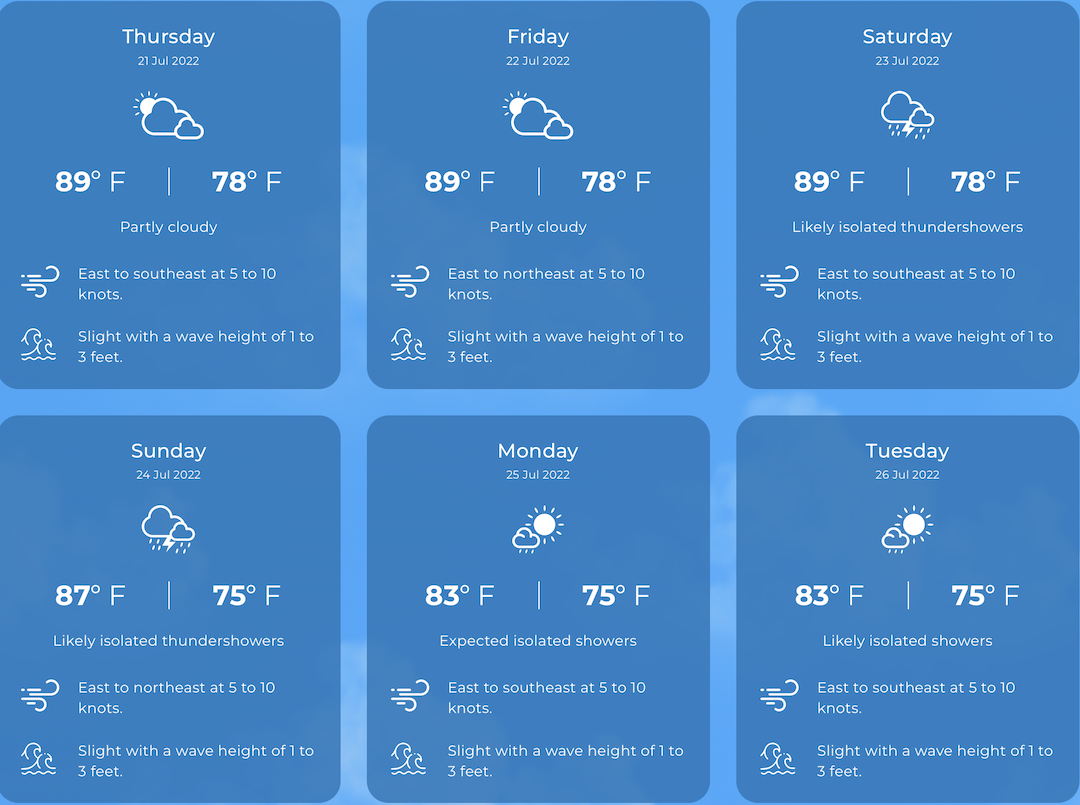This screenshot has width=1080, height=805.
Task: Click the wind icon in Saturday's card
Action: pos(779,283)
